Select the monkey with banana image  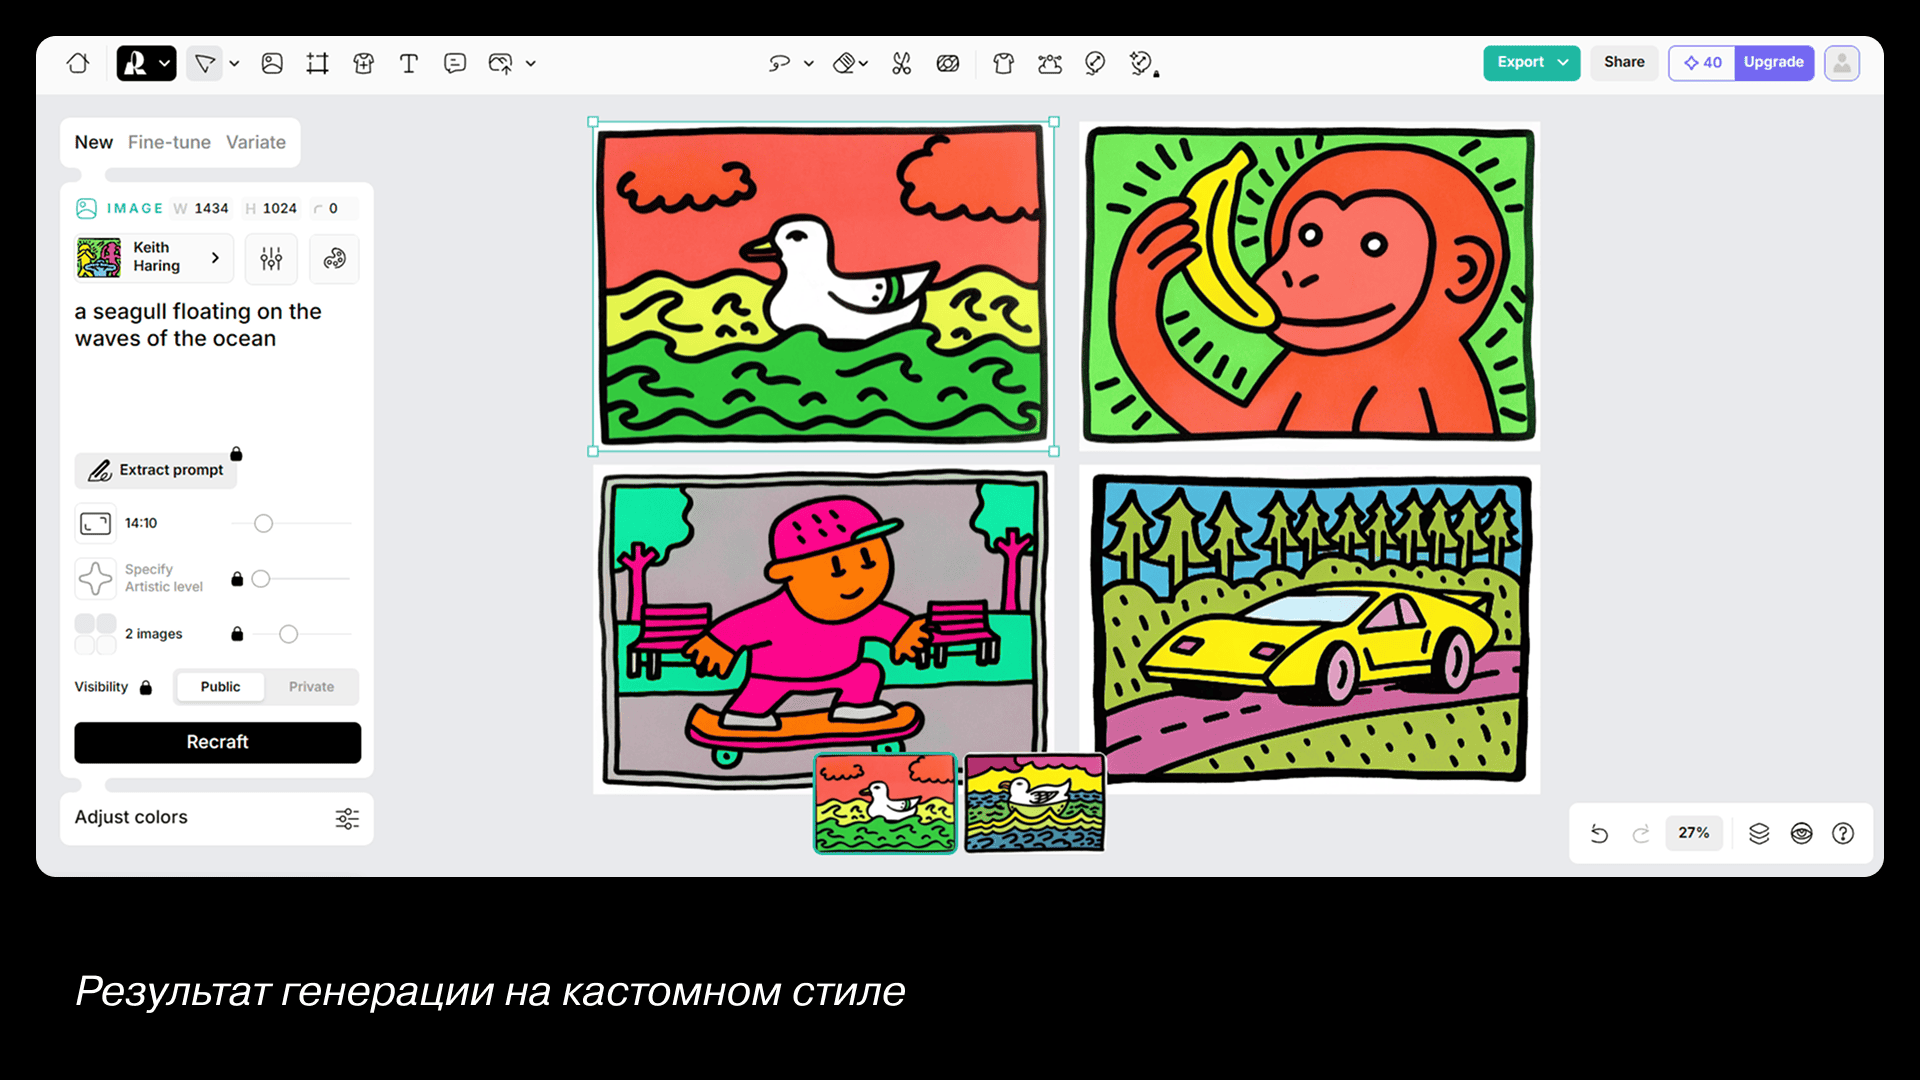coord(1310,286)
